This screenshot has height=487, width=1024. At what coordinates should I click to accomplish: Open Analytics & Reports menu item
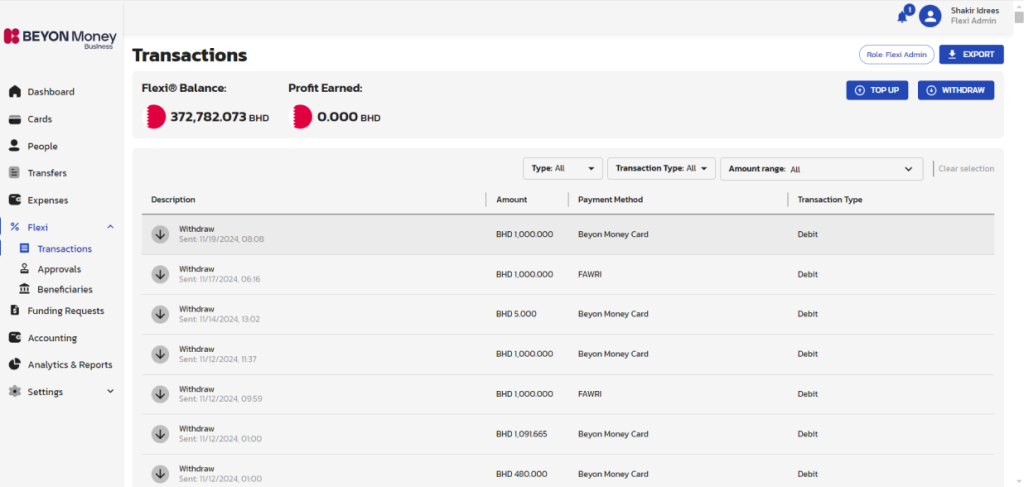coord(70,365)
